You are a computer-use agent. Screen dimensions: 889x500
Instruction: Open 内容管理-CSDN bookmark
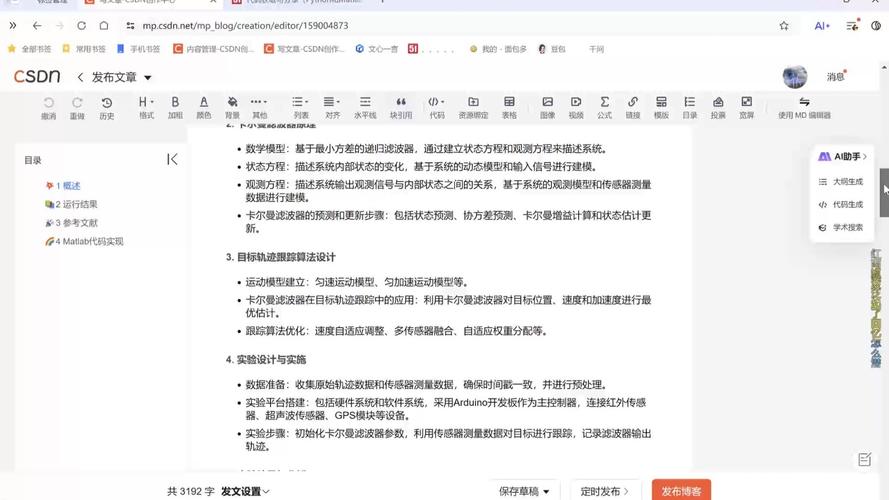213,49
